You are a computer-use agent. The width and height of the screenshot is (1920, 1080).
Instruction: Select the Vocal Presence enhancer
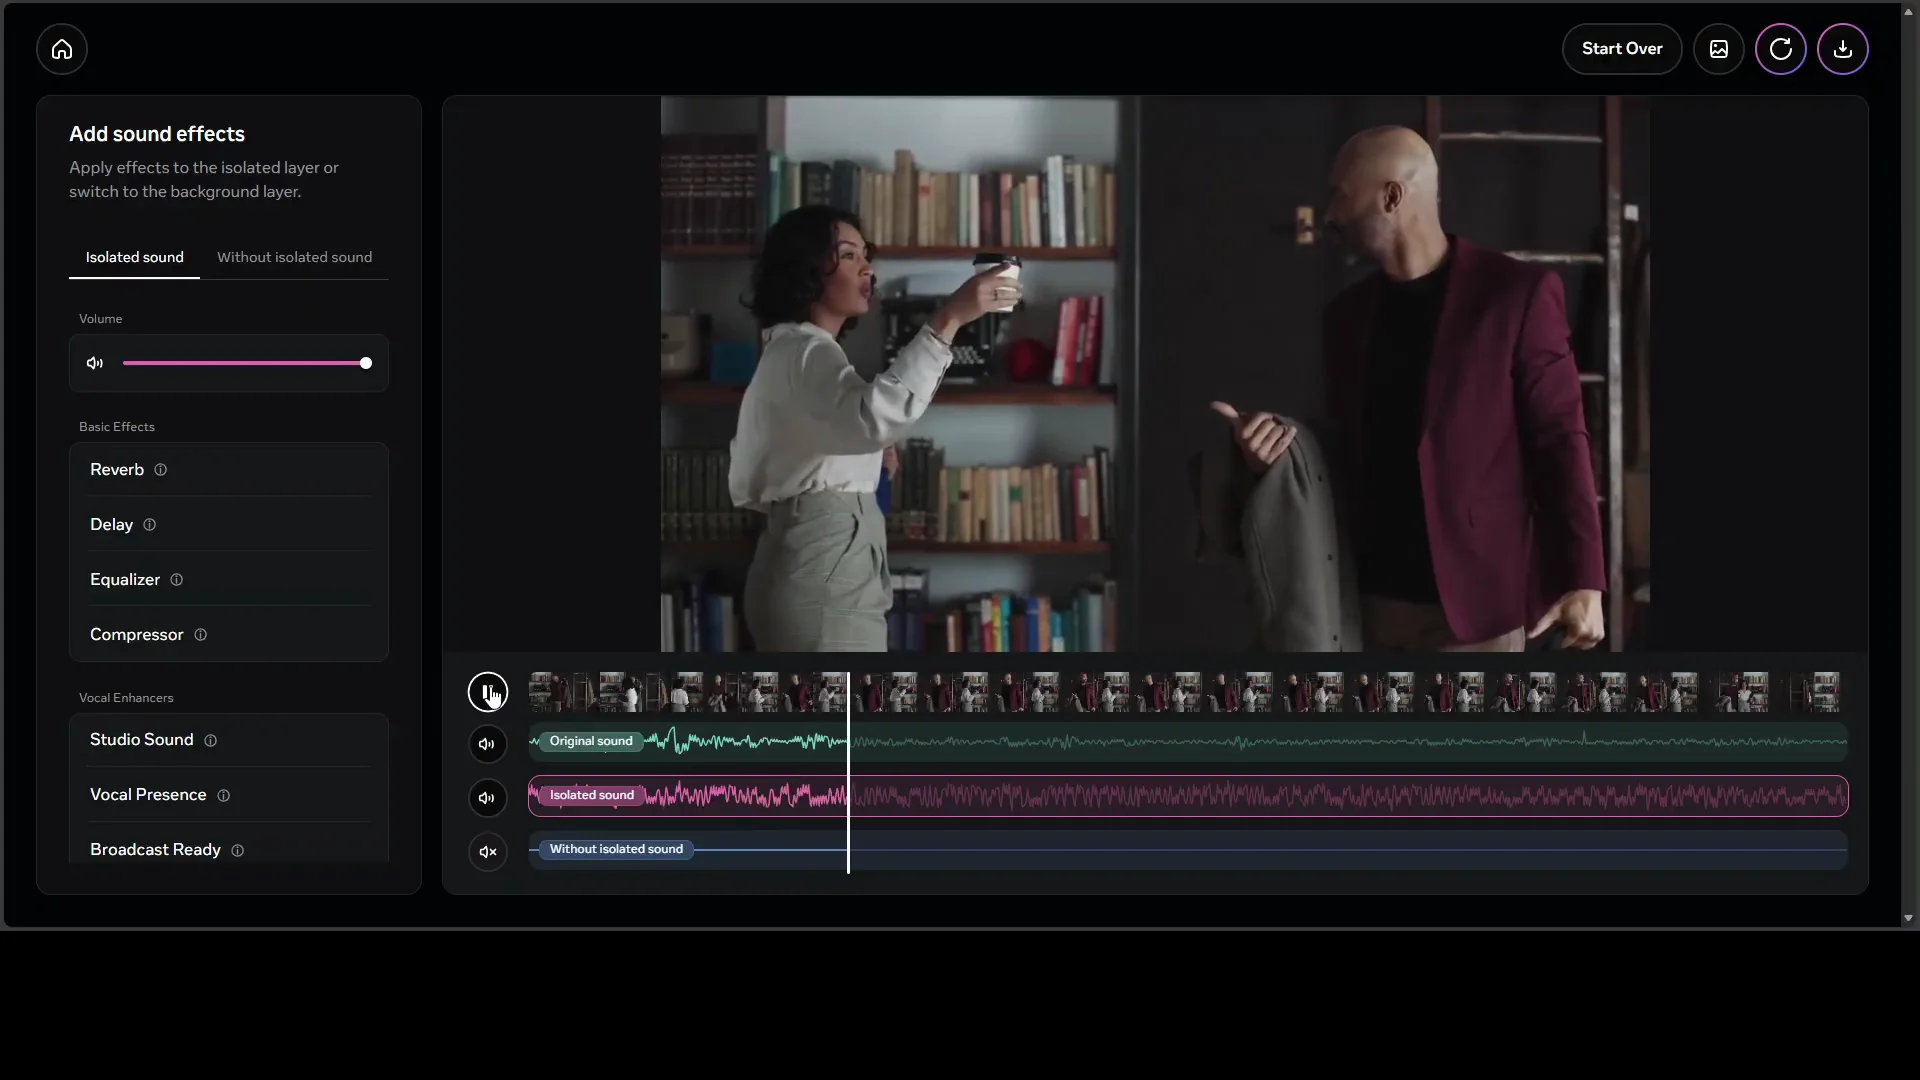[x=148, y=795]
